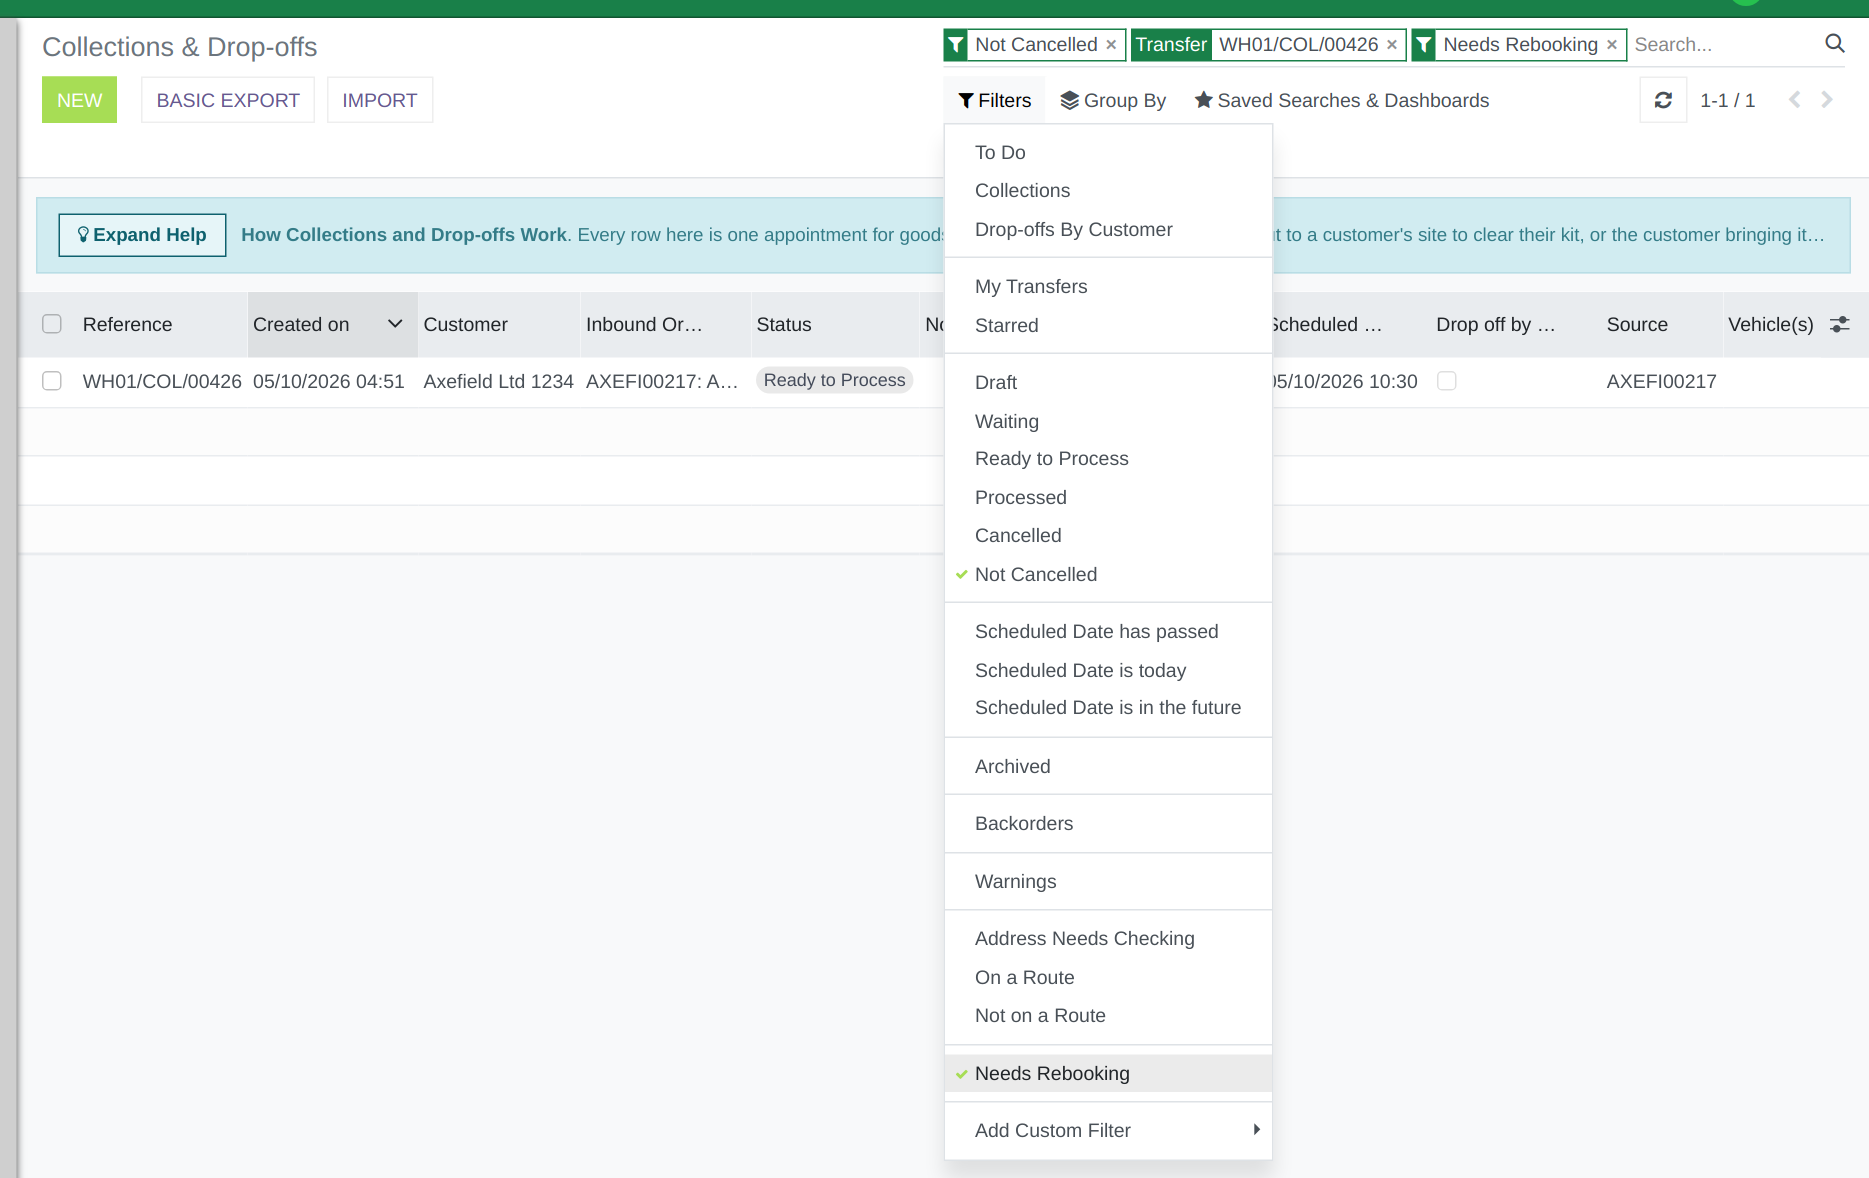
Task: Apply the Backorders filter
Action: pyautogui.click(x=1108, y=823)
